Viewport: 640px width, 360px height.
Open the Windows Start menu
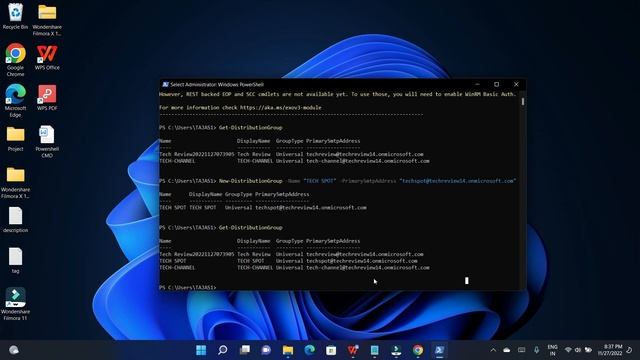[201, 350]
